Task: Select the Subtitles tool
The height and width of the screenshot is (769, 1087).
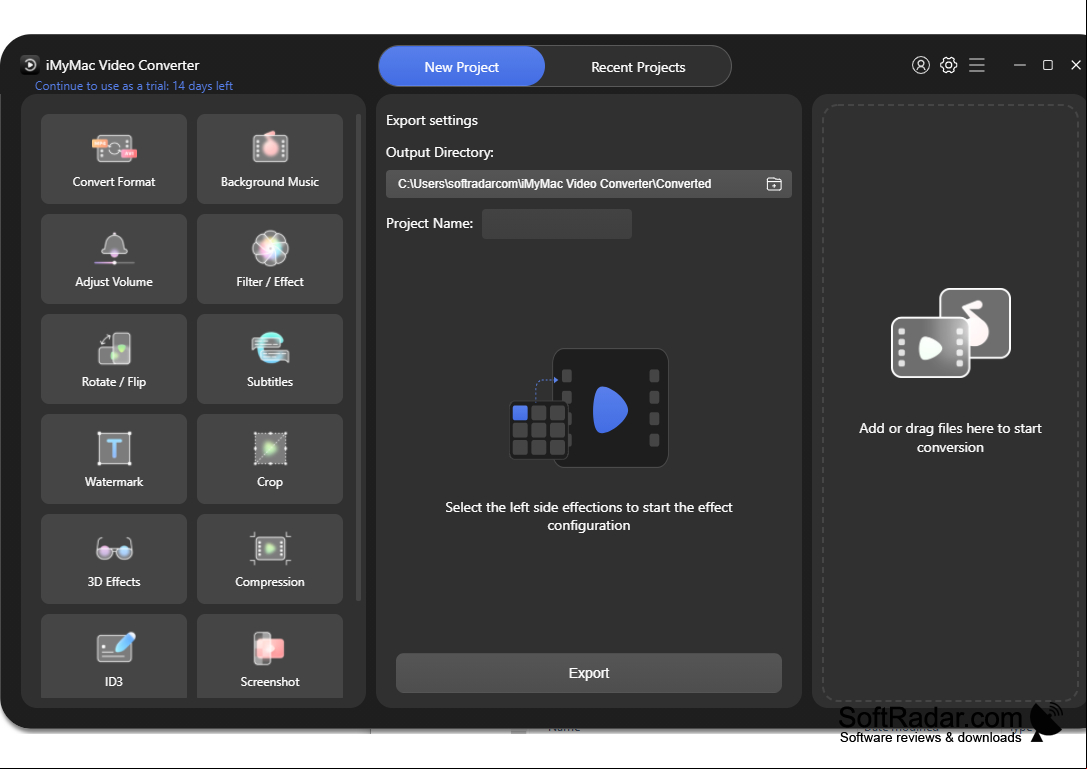Action: tap(270, 358)
